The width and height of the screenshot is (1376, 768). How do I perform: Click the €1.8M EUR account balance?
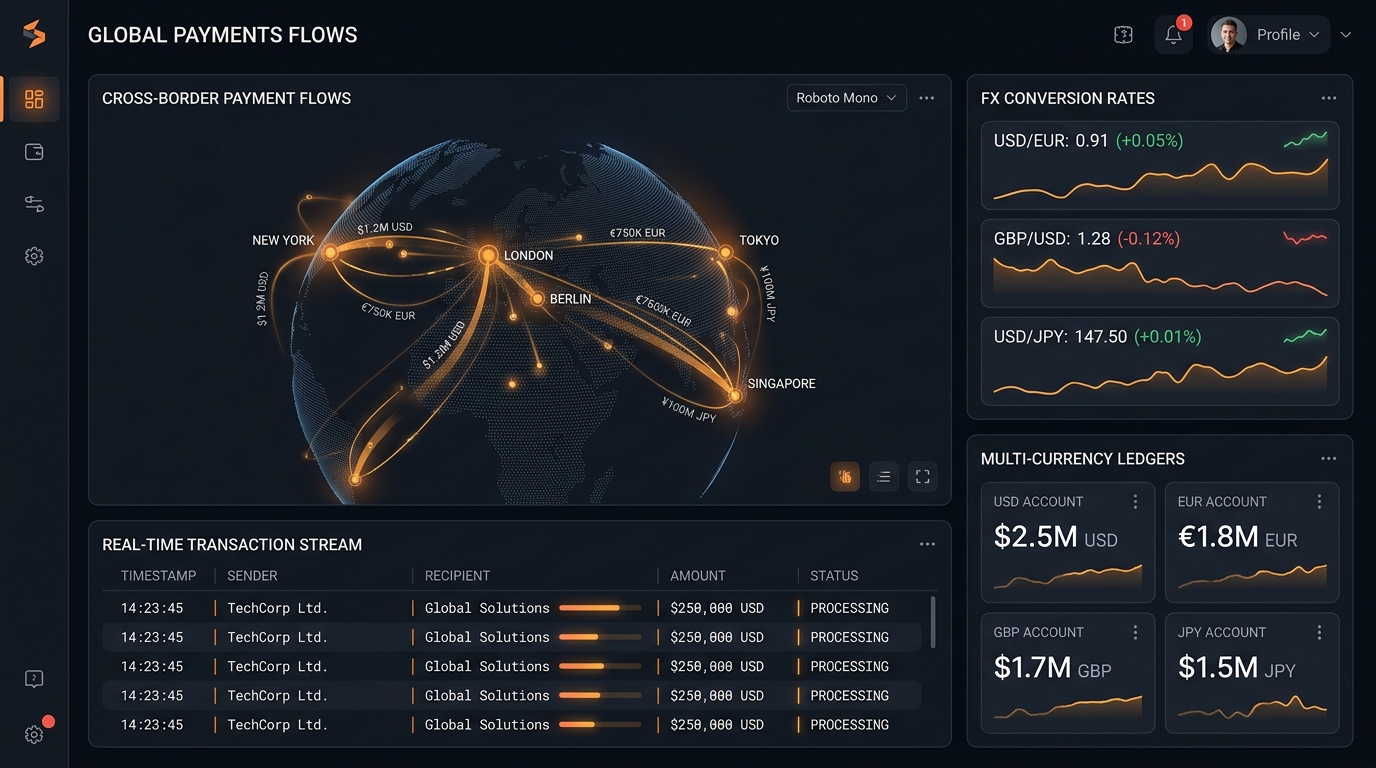point(1238,537)
